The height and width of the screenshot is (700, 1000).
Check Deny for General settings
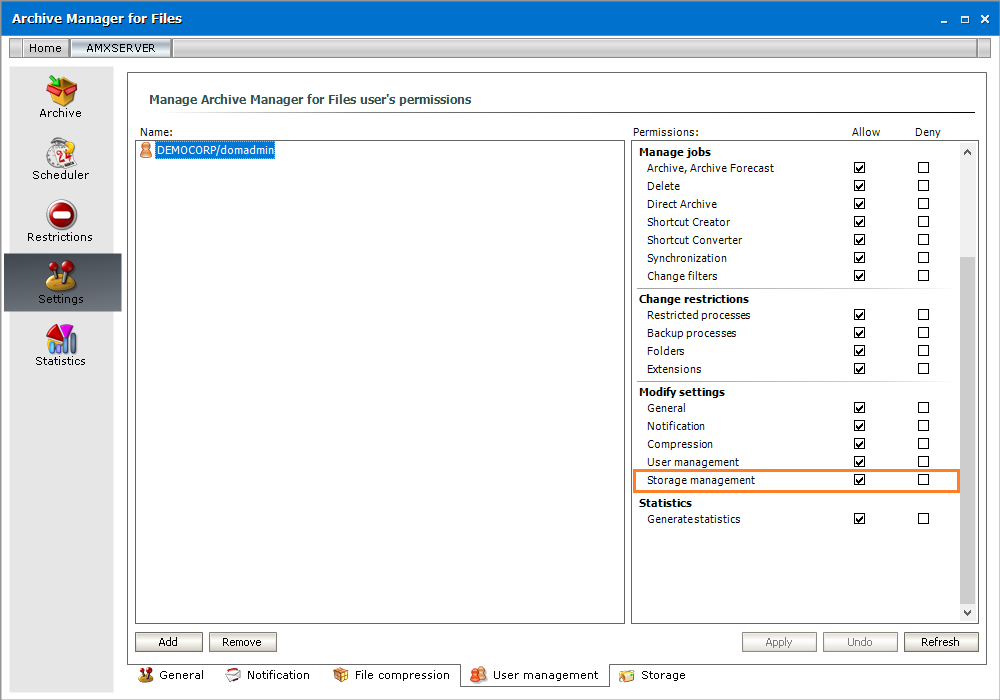pos(923,407)
